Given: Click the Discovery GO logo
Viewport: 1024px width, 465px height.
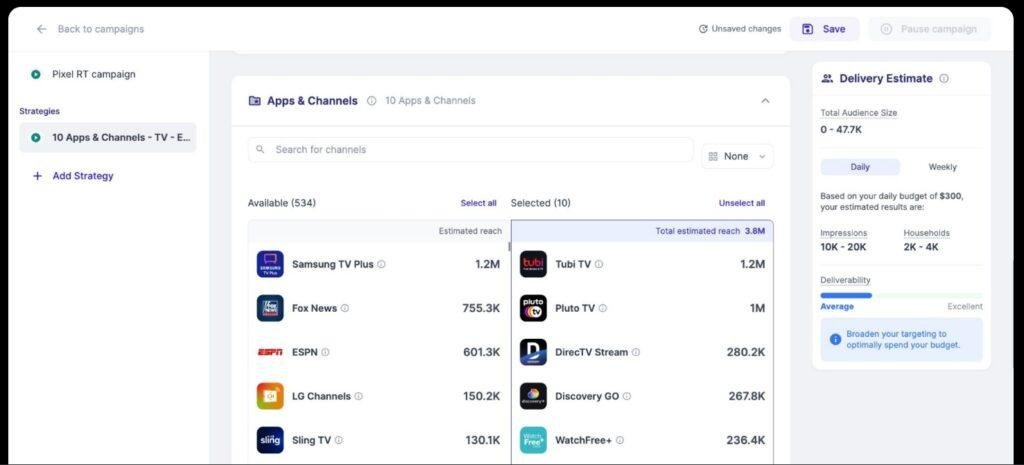Looking at the screenshot, I should tap(534, 396).
